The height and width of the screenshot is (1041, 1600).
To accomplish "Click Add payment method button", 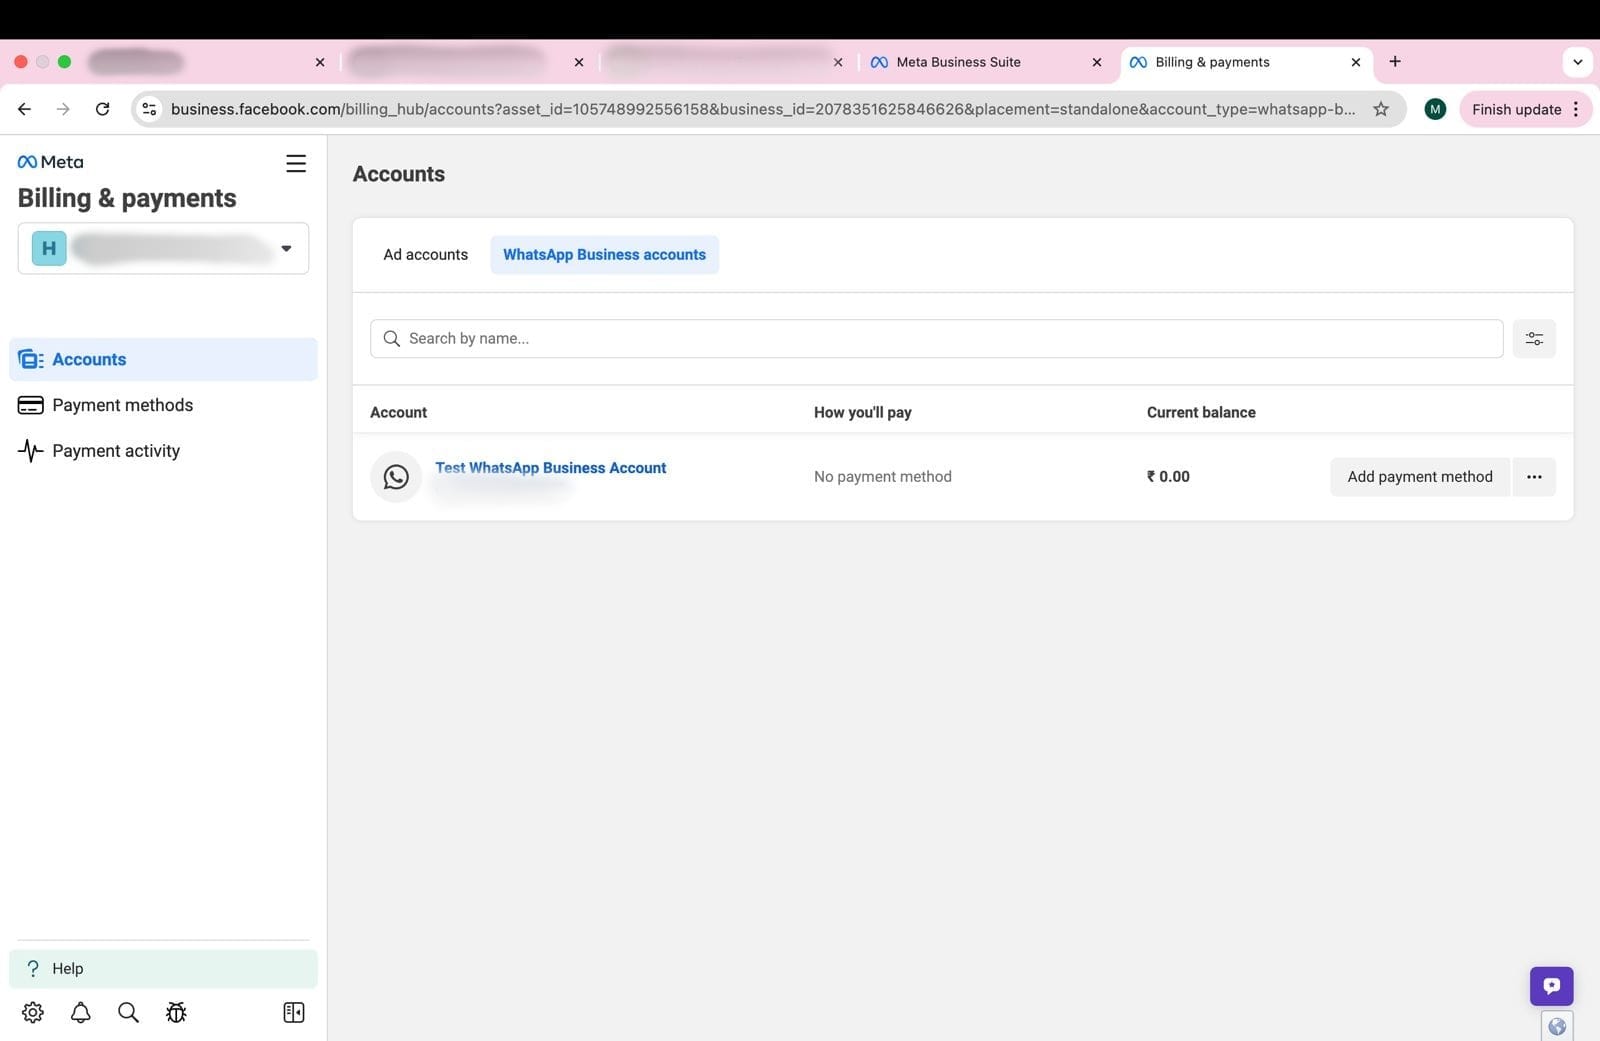I will click(x=1419, y=477).
